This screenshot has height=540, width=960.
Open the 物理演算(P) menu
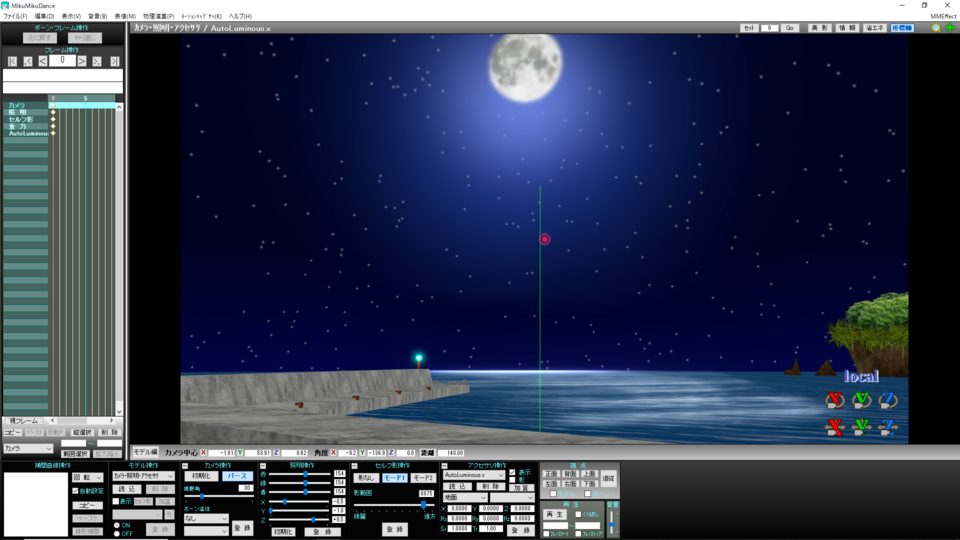[158, 17]
